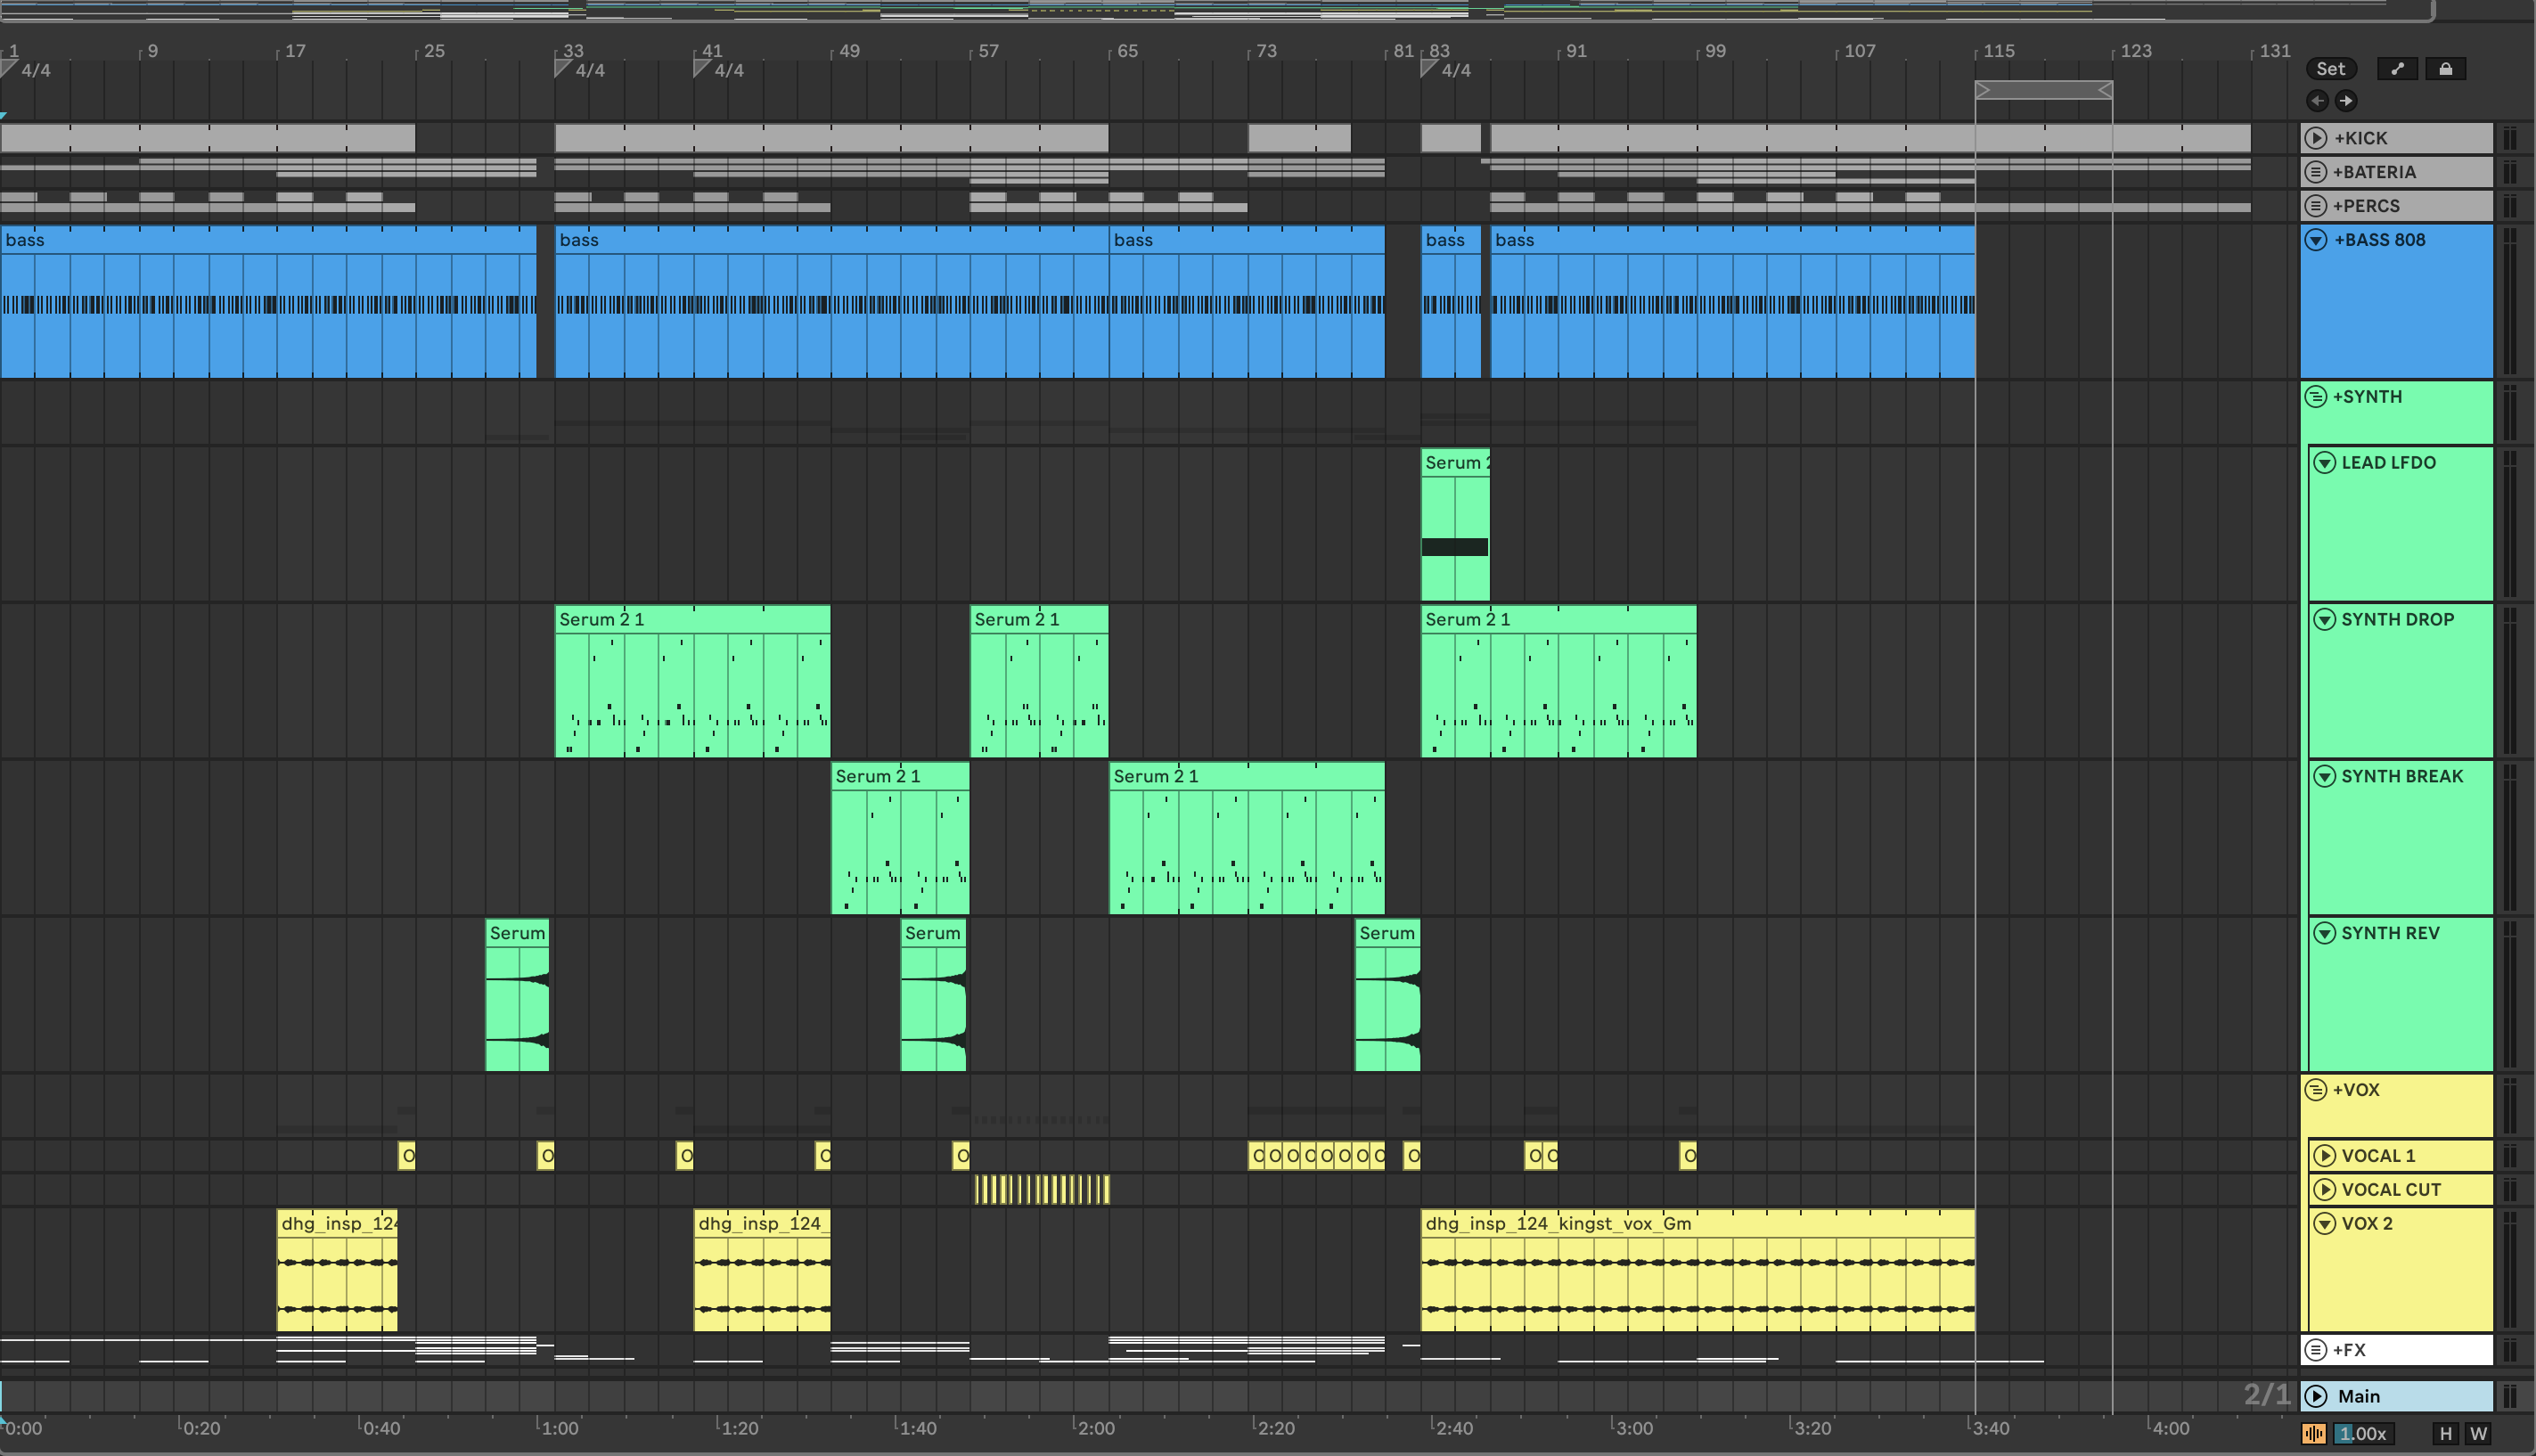Click +FX group track icon
Image resolution: width=2536 pixels, height=1456 pixels.
click(x=2315, y=1350)
